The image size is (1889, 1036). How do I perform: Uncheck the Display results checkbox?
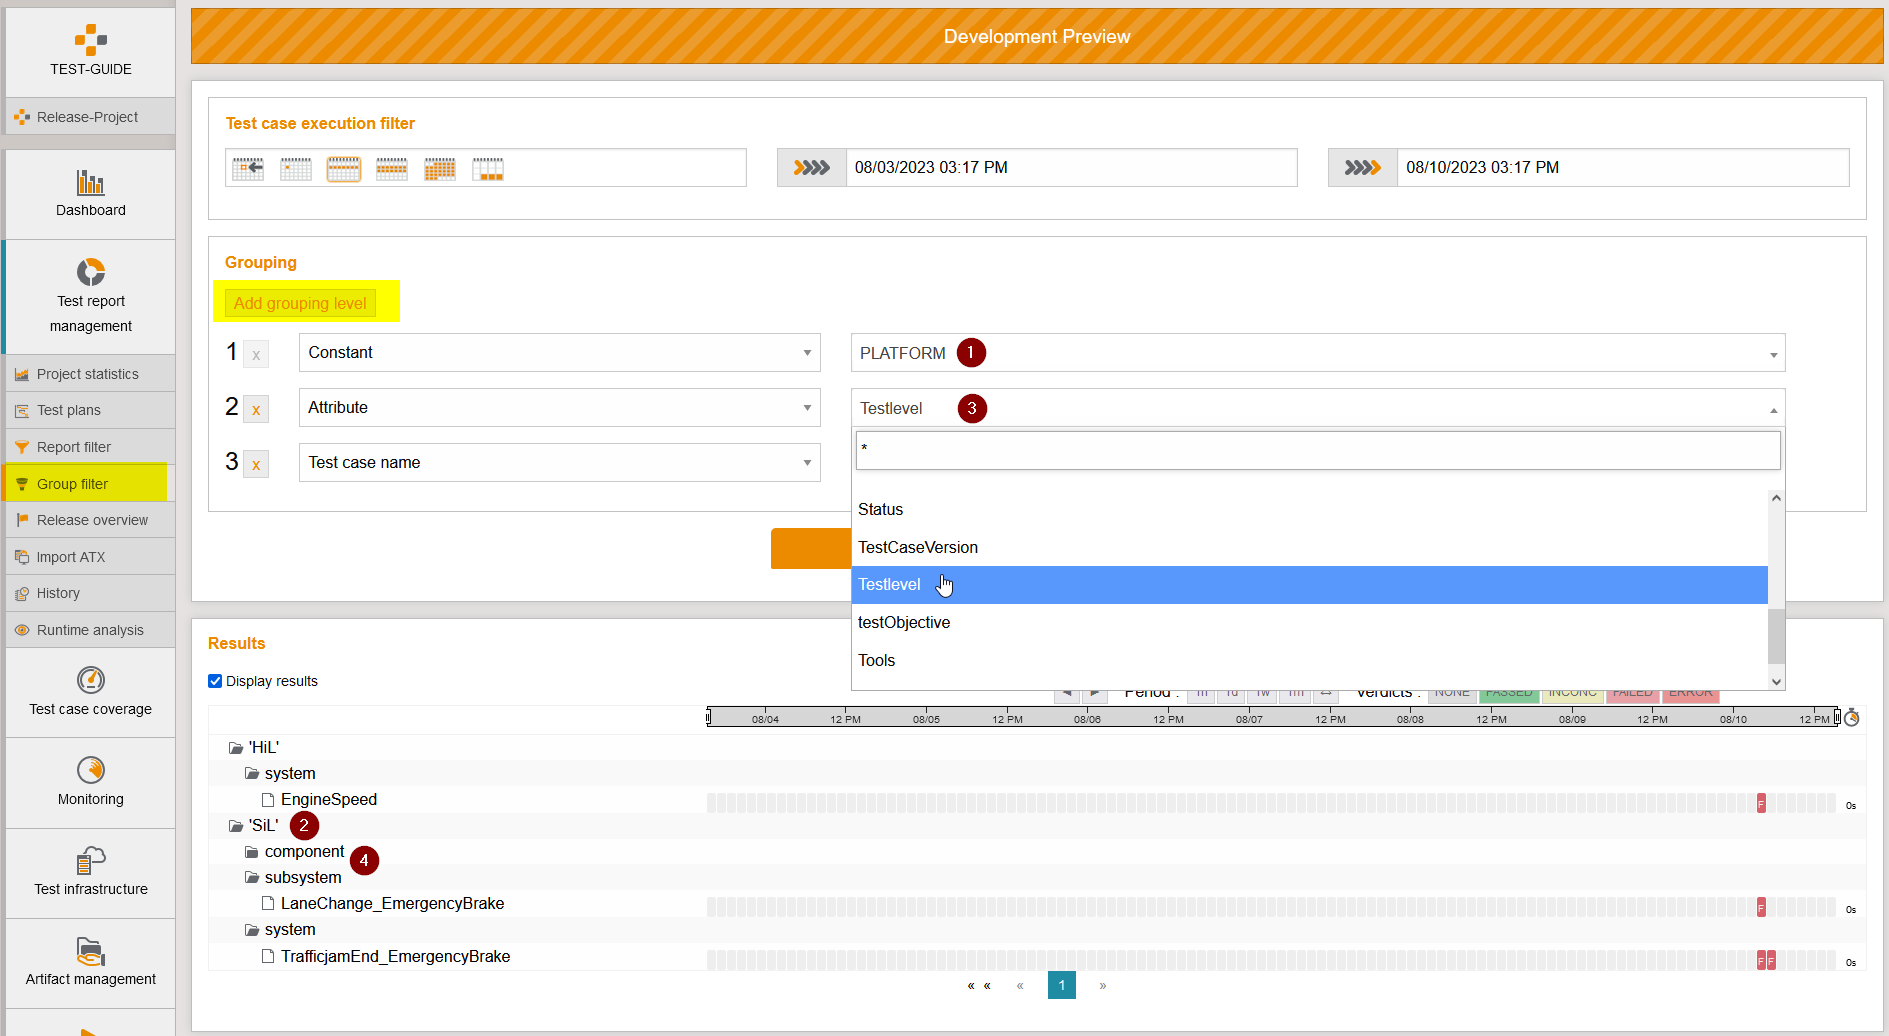215,680
